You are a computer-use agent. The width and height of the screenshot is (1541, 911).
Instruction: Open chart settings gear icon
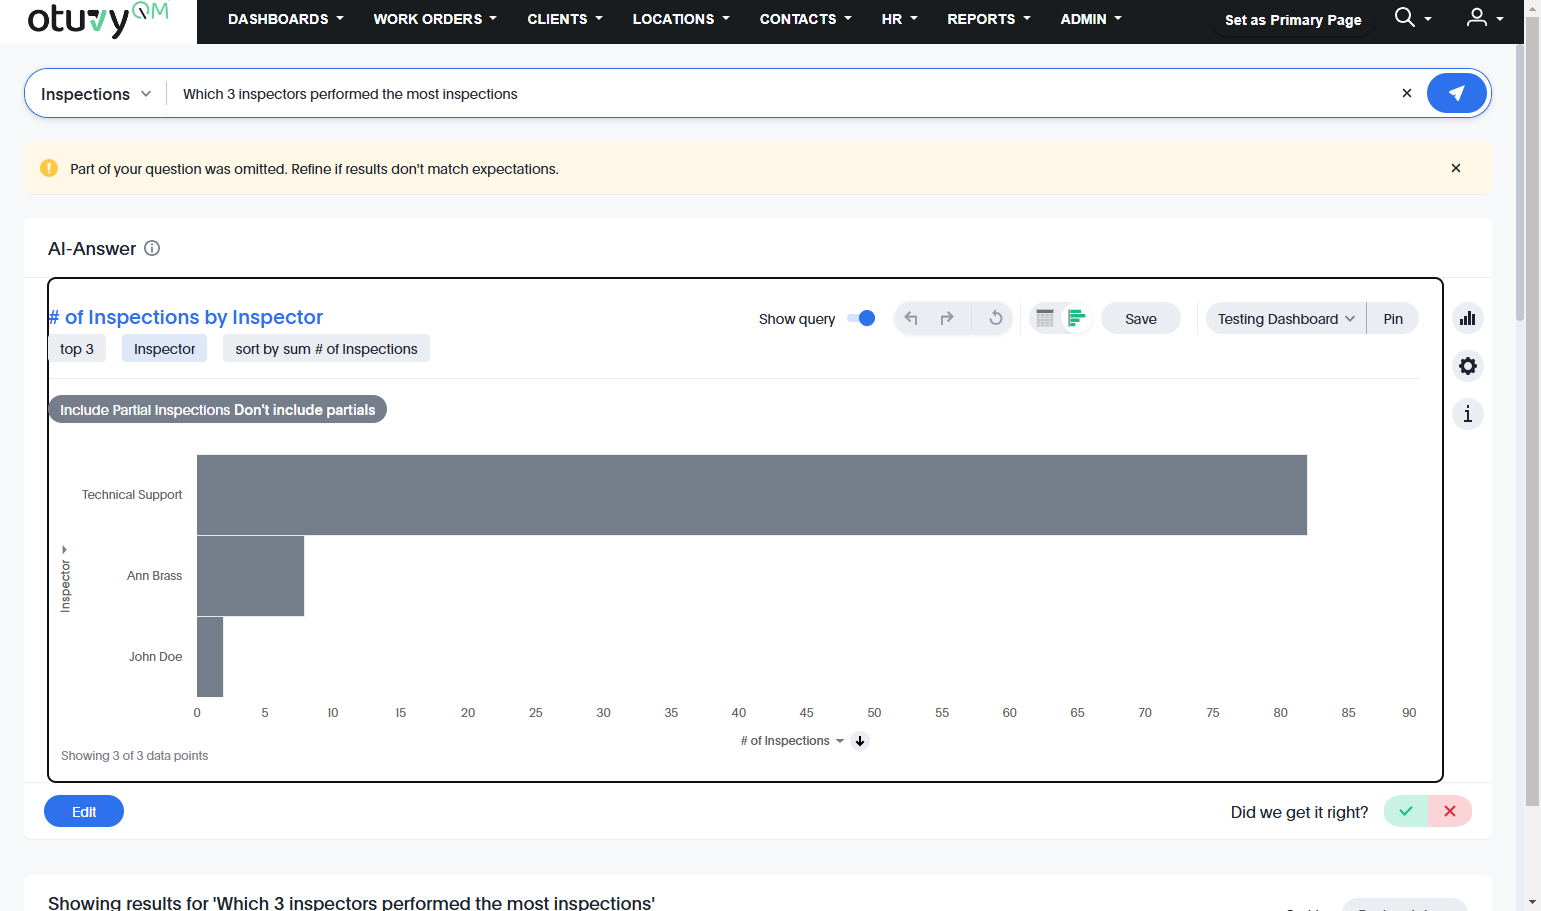[x=1467, y=366]
